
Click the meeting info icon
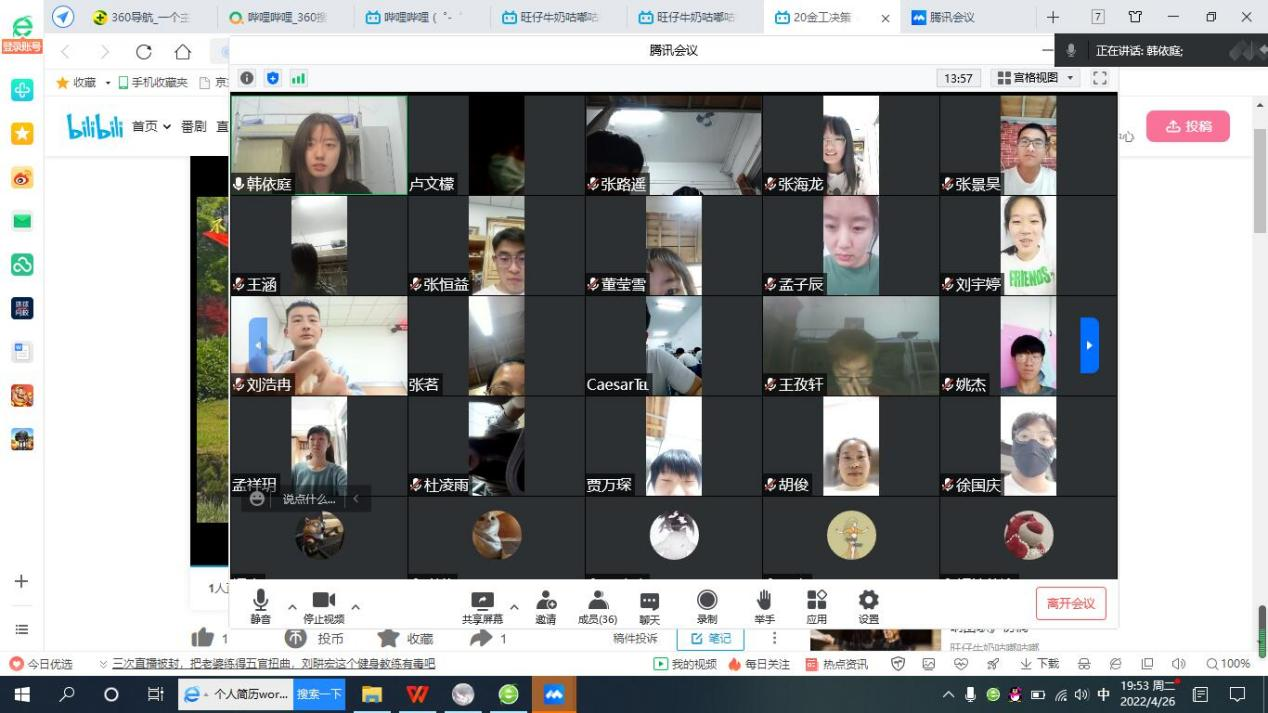click(247, 78)
